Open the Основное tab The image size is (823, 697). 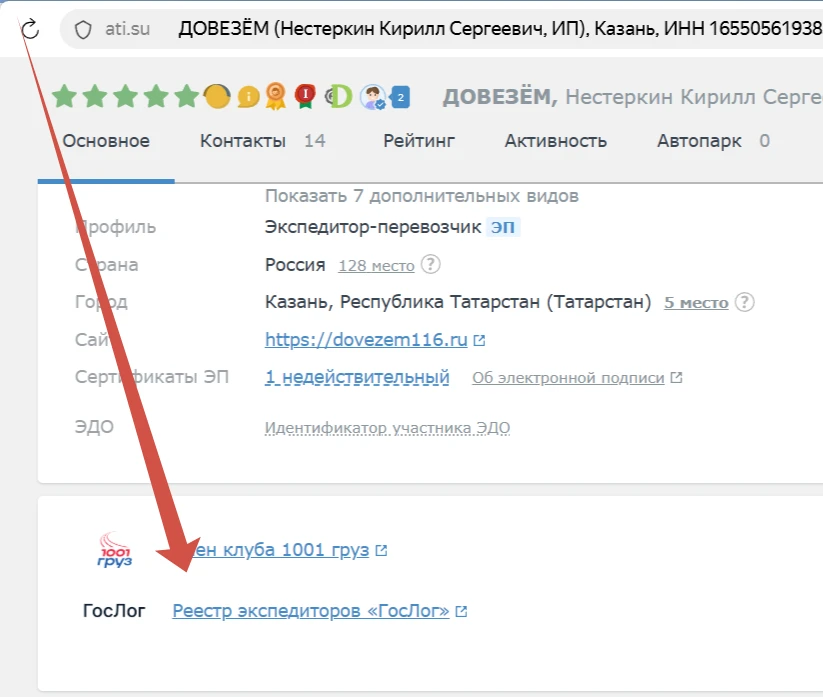(x=106, y=141)
